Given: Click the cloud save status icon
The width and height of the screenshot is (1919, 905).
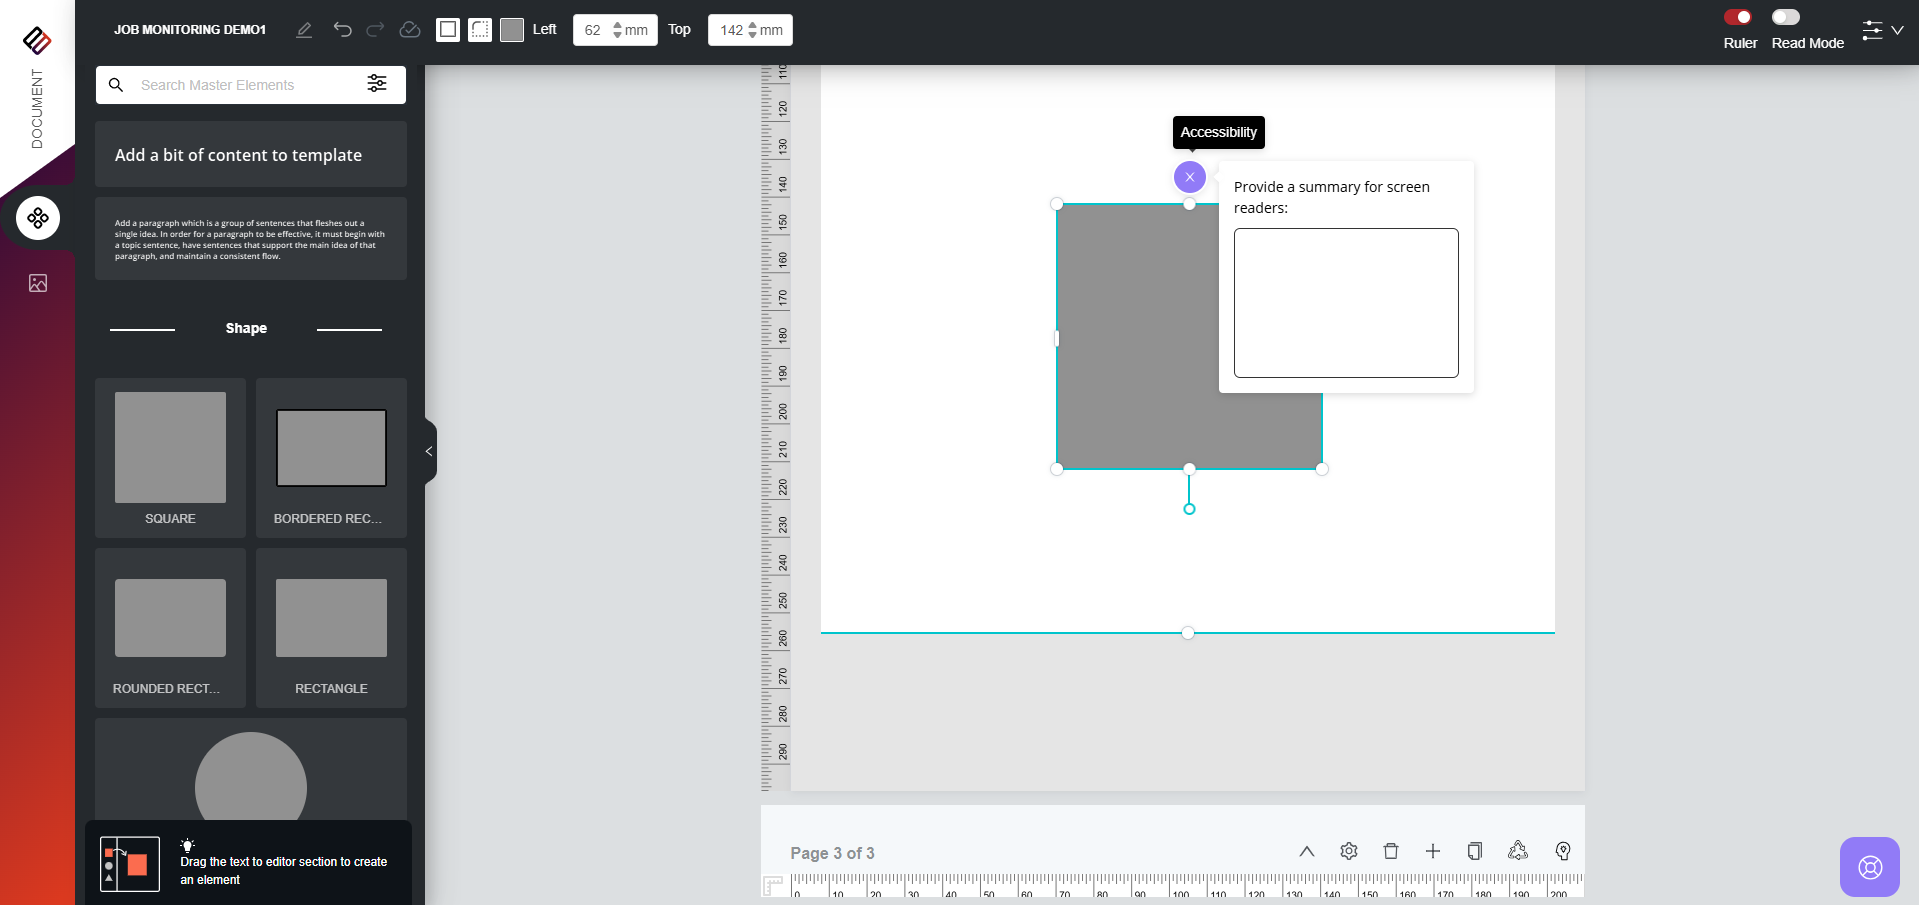Looking at the screenshot, I should [409, 30].
